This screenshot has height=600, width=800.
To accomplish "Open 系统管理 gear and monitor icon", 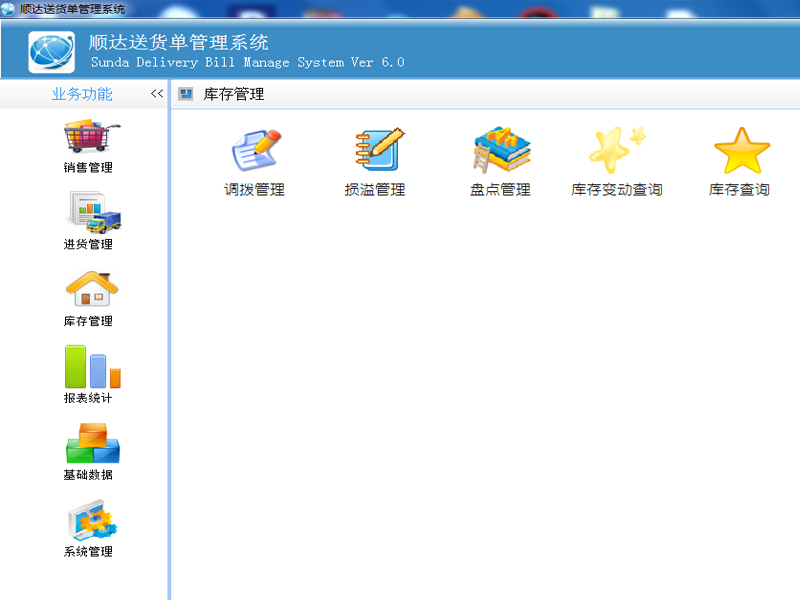I will (92, 520).
